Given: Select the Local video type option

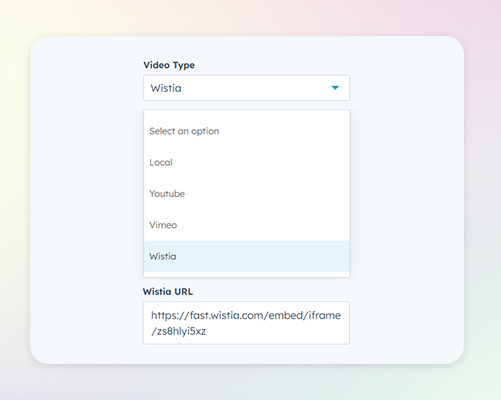Looking at the screenshot, I should pyautogui.click(x=247, y=162).
